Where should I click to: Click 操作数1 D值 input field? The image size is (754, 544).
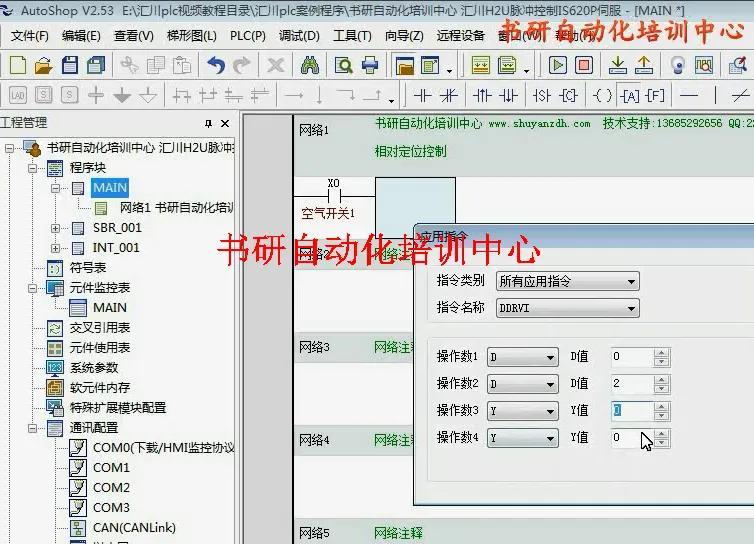[x=632, y=357]
